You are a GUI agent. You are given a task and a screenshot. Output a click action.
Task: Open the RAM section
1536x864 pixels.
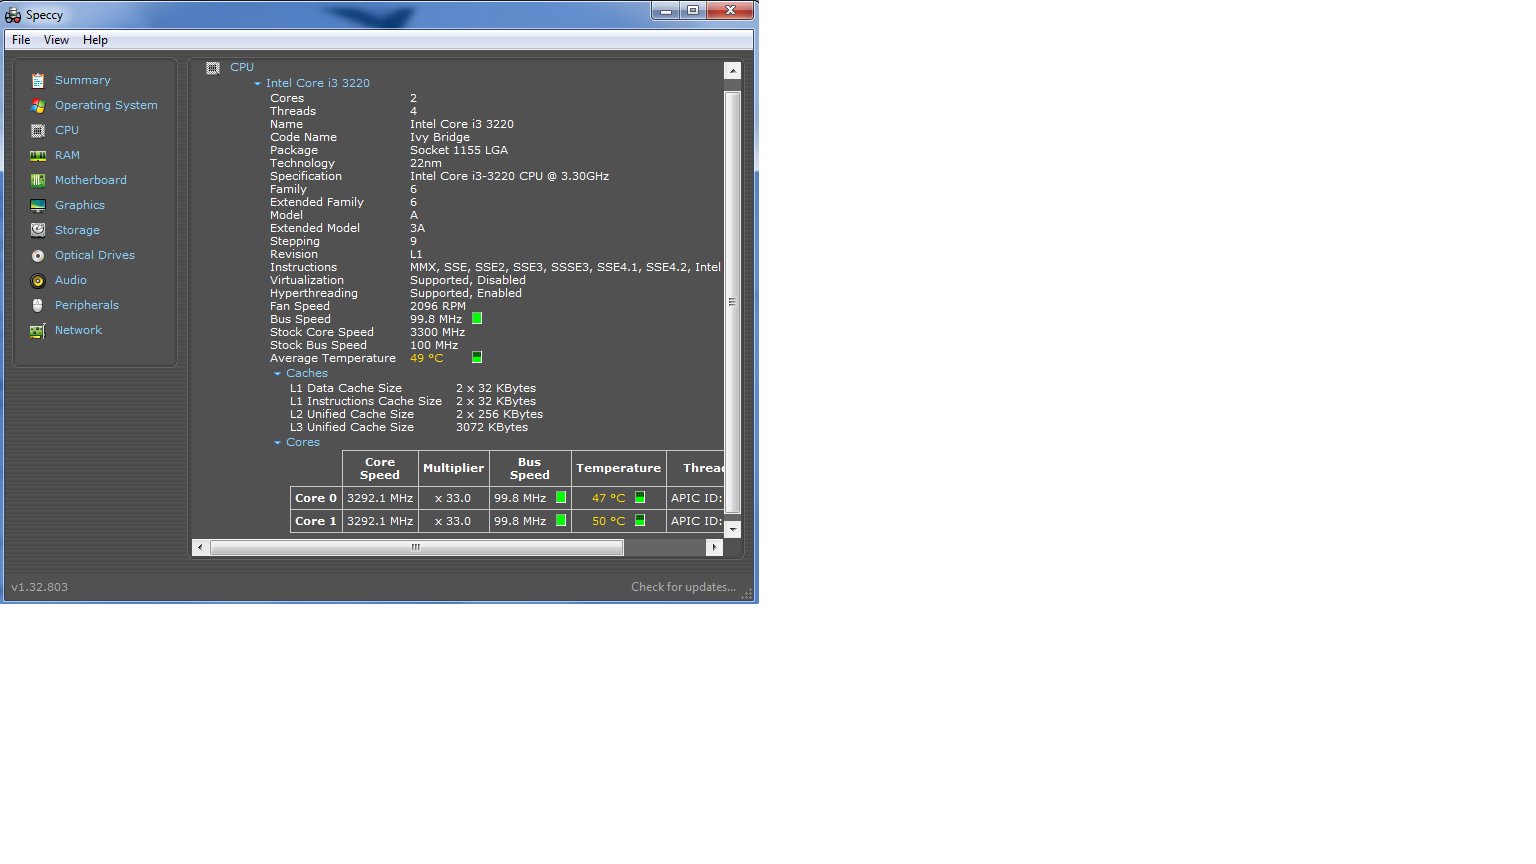[x=67, y=155]
